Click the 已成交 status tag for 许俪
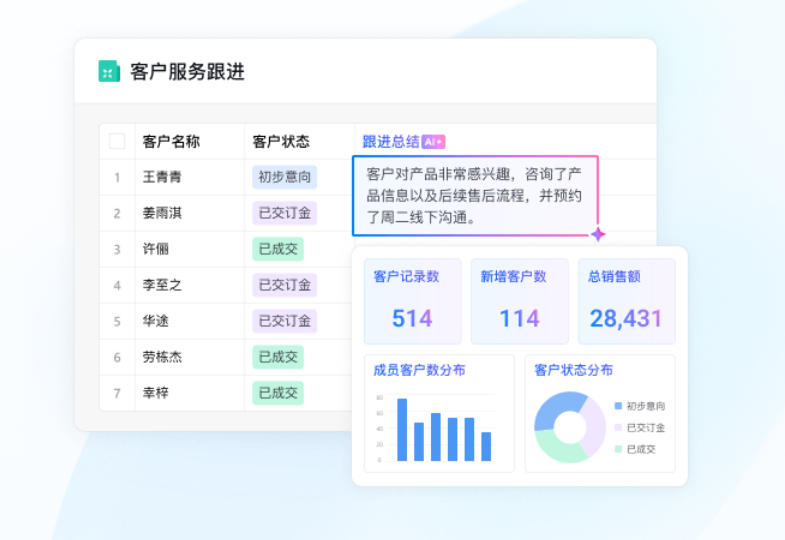The image size is (785, 540). (x=278, y=249)
